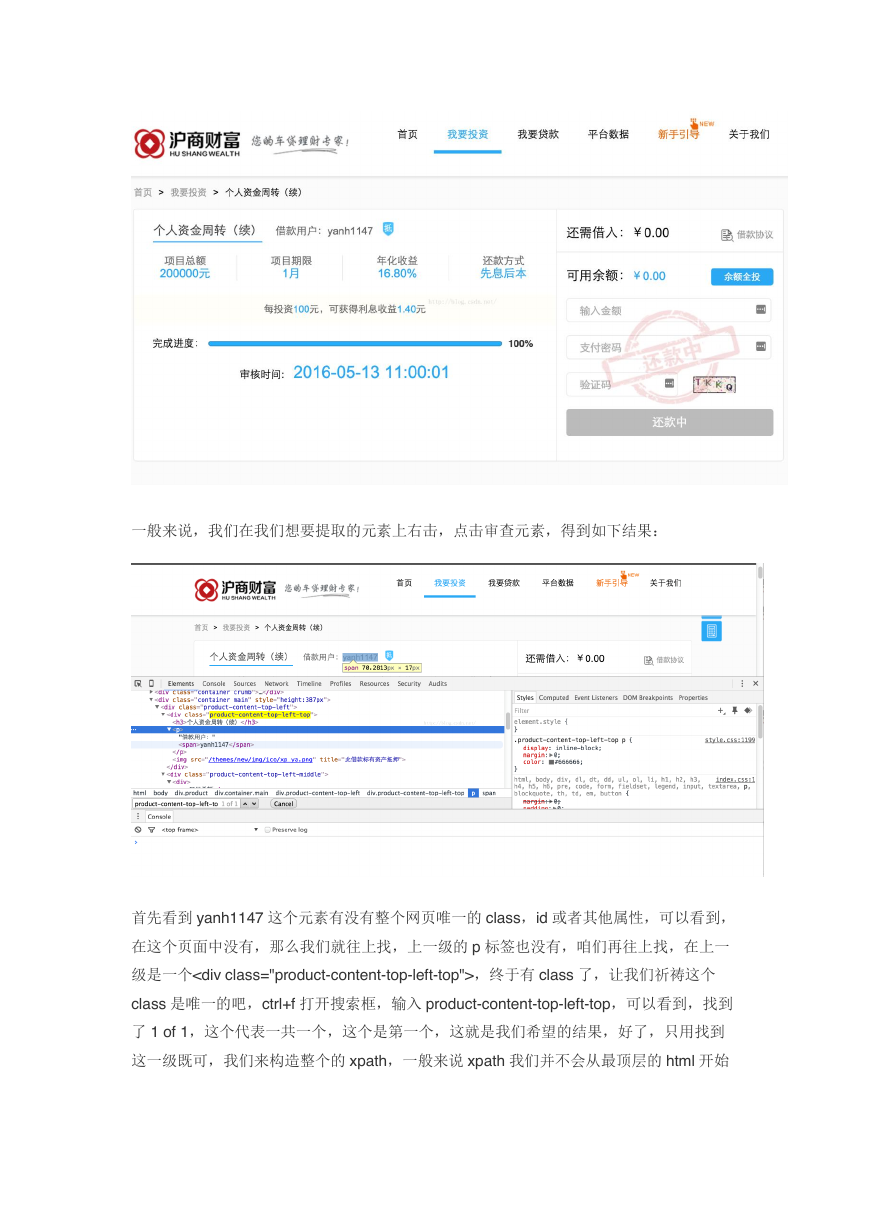Click the keyboard icon in the 验证码 field
This screenshot has height=1228, width=869.
pos(669,383)
